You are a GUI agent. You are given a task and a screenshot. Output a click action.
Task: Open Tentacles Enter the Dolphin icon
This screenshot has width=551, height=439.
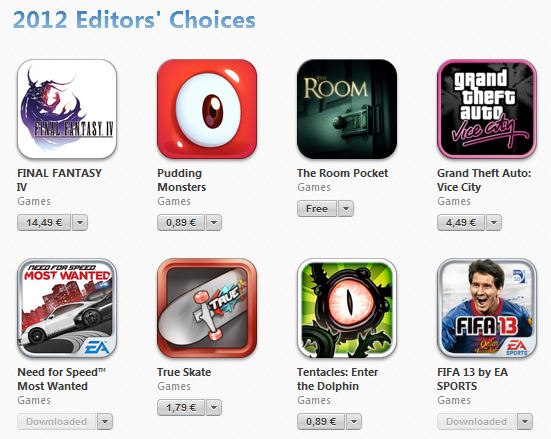[x=347, y=308]
